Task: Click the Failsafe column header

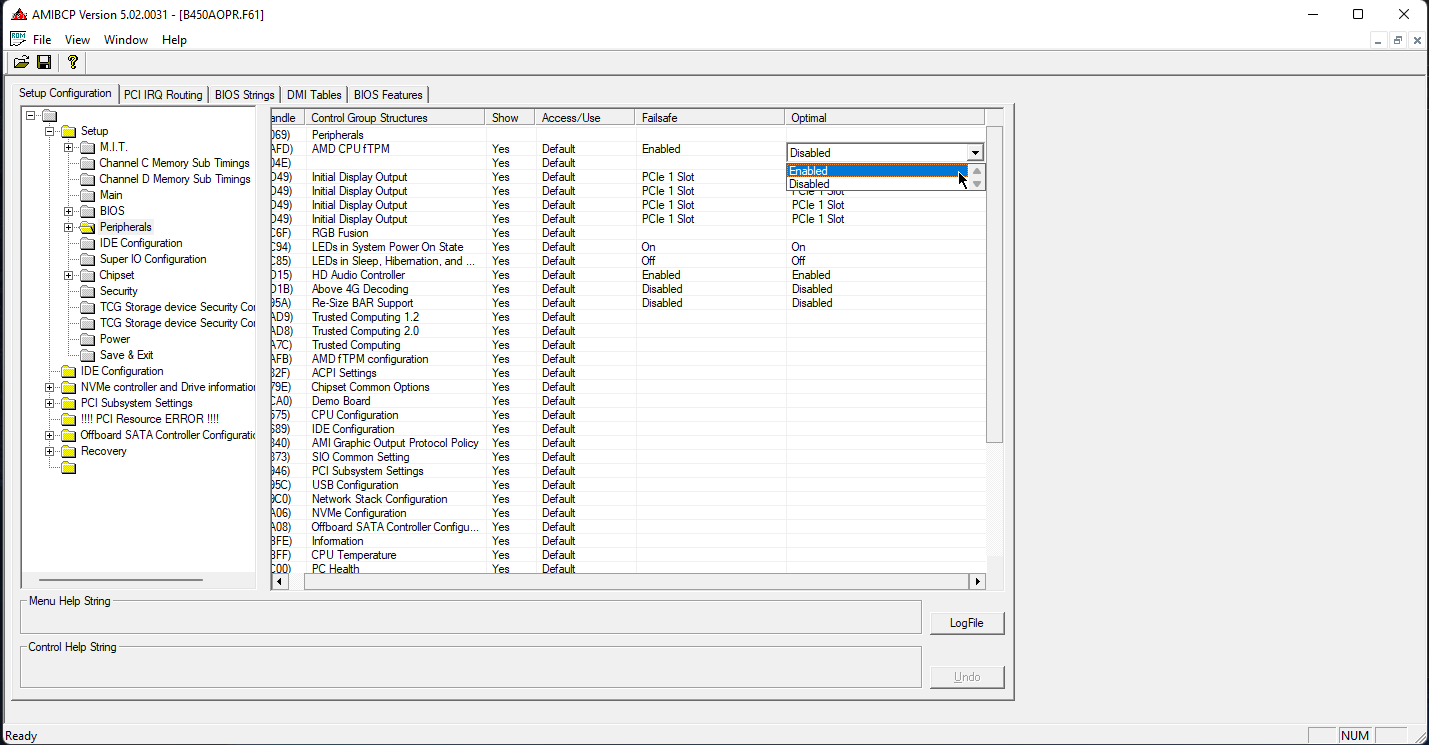Action: (x=710, y=118)
